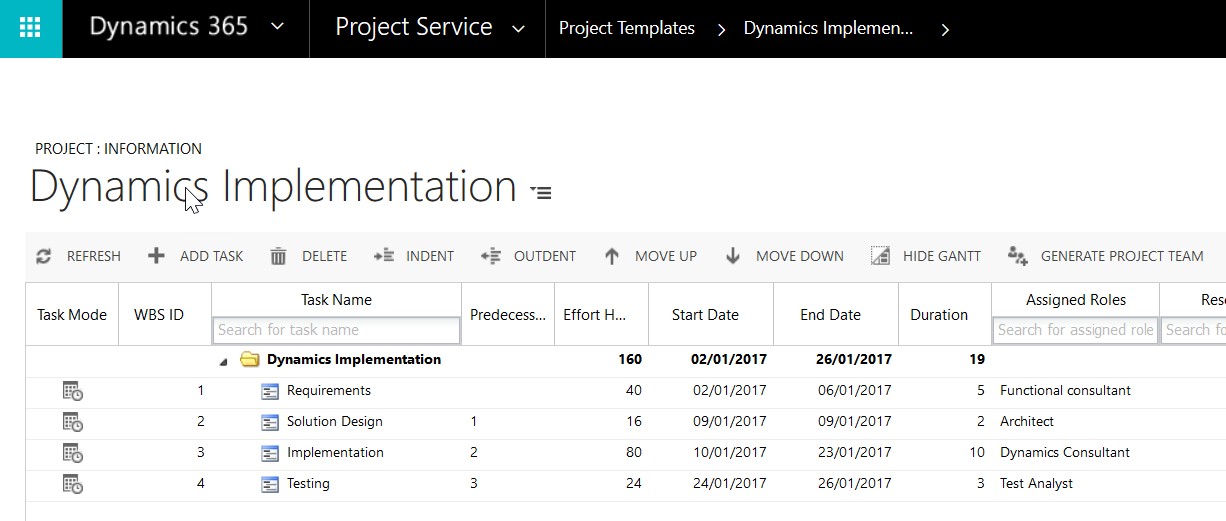Viewport: 1226px width, 521px height.
Task: Click GENERATE PROJECT TEAM label
Action: 1122,256
